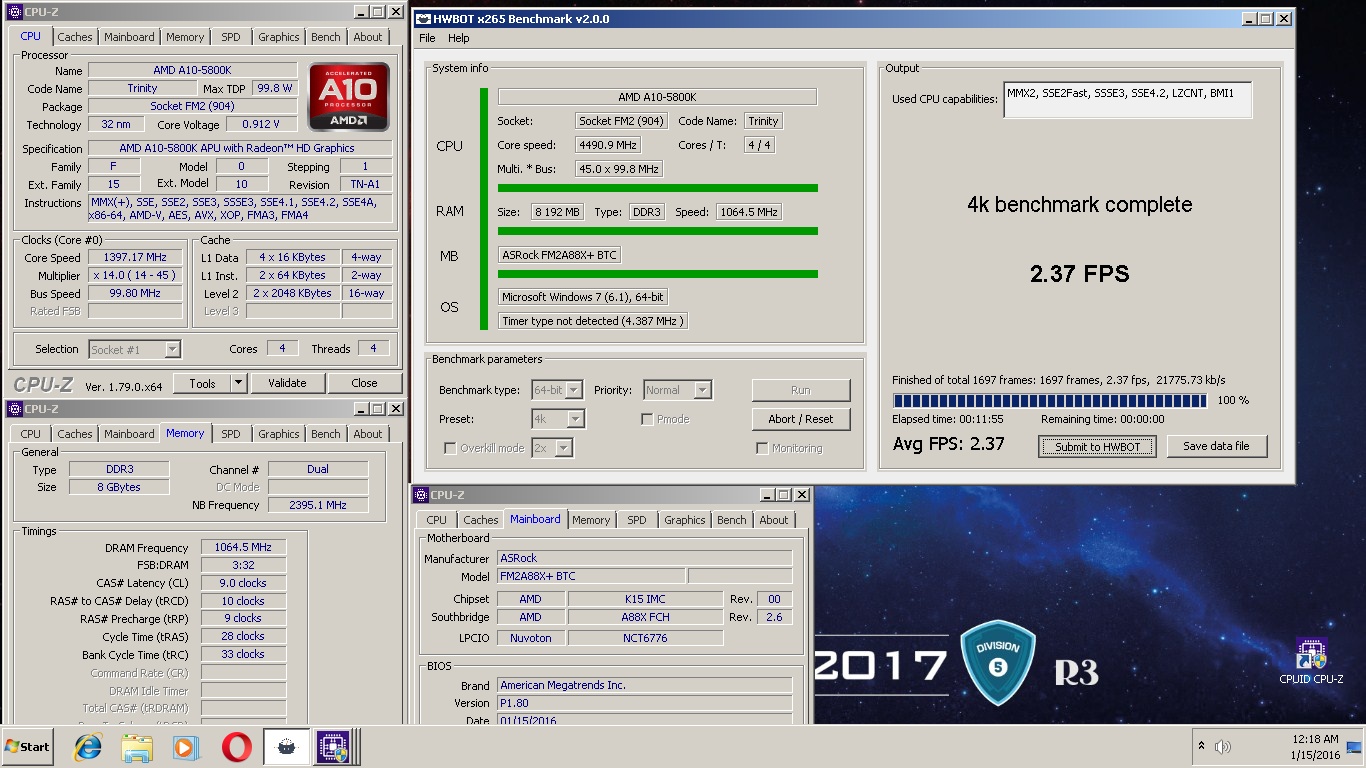The width and height of the screenshot is (1366, 768).
Task: Click HWBOT x265 title bar icon
Action: pos(423,18)
